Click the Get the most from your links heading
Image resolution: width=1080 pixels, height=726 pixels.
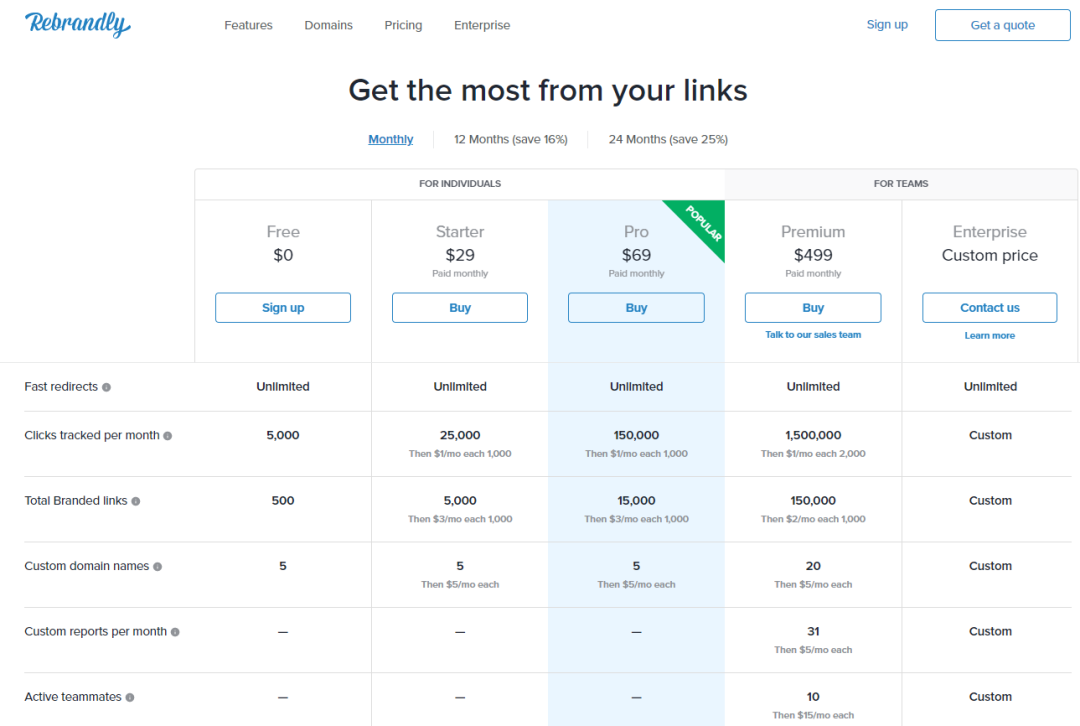click(548, 91)
